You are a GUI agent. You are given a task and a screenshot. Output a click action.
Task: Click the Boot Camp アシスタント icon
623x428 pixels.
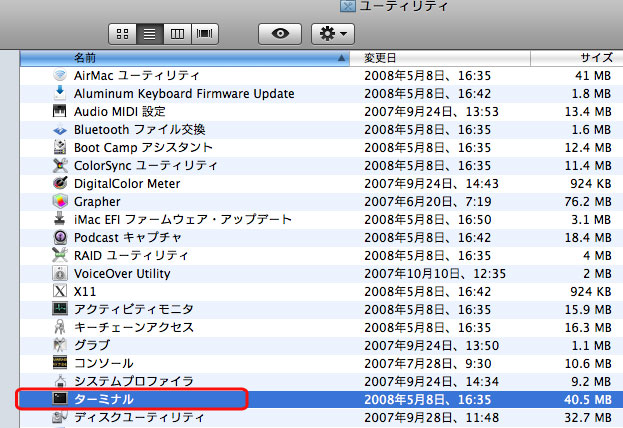60,147
